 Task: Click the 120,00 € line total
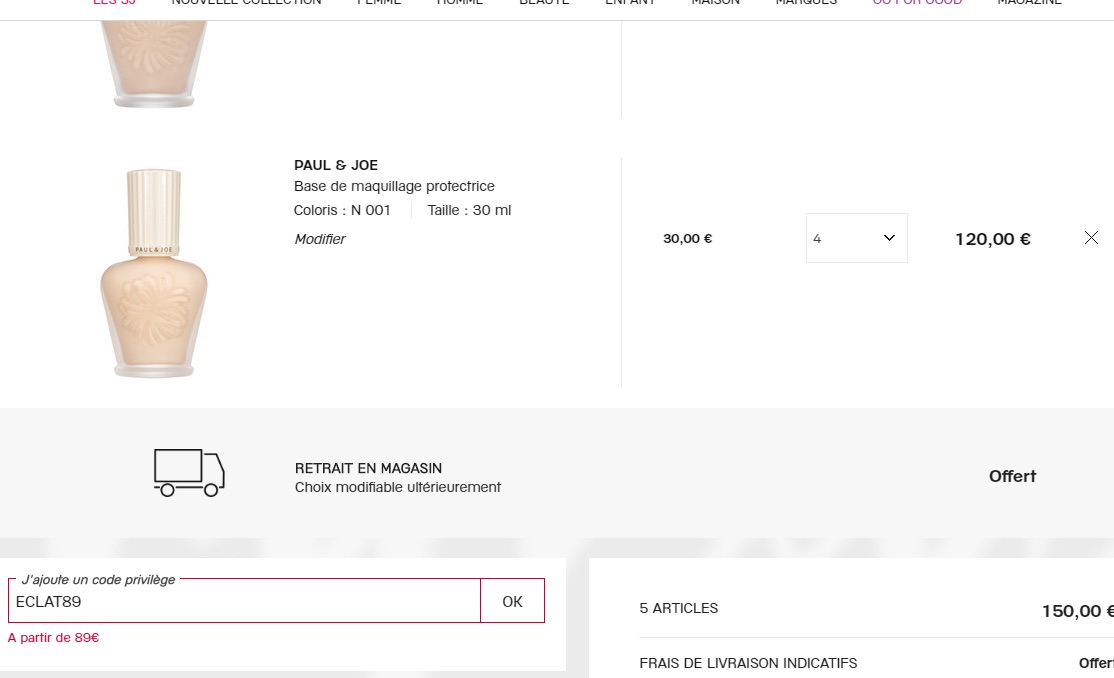pos(993,240)
